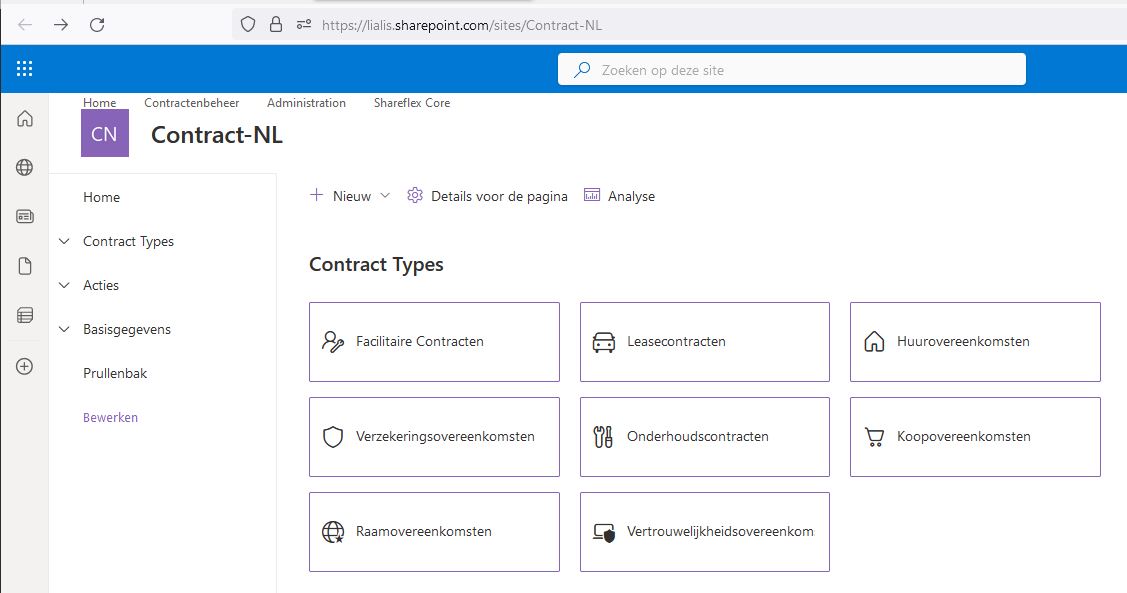This screenshot has height=593, width=1127.
Task: Open the app launcher waffle icon
Action: point(24,68)
